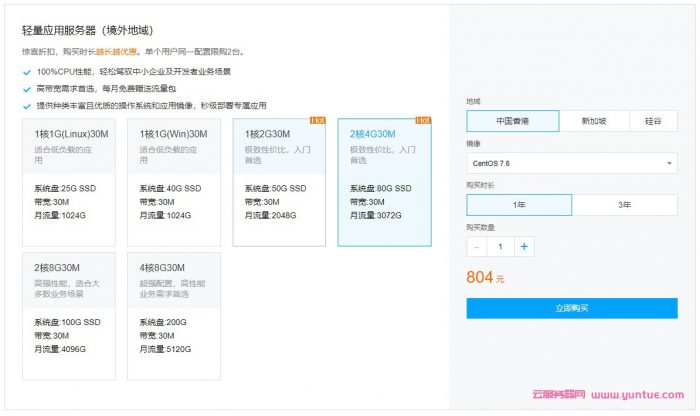Viewport: 700px width, 416px height.
Task: Click the image dropdown arrow
Action: click(669, 163)
